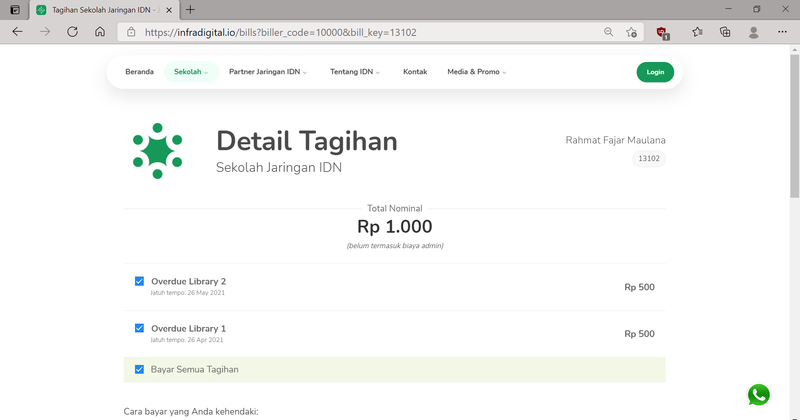This screenshot has height=420, width=800.
Task: Click the browser Back arrow
Action: [x=17, y=32]
